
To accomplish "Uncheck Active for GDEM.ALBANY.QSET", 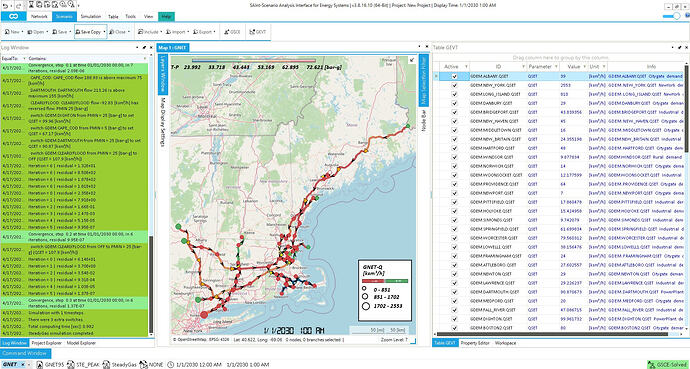I will point(454,76).
